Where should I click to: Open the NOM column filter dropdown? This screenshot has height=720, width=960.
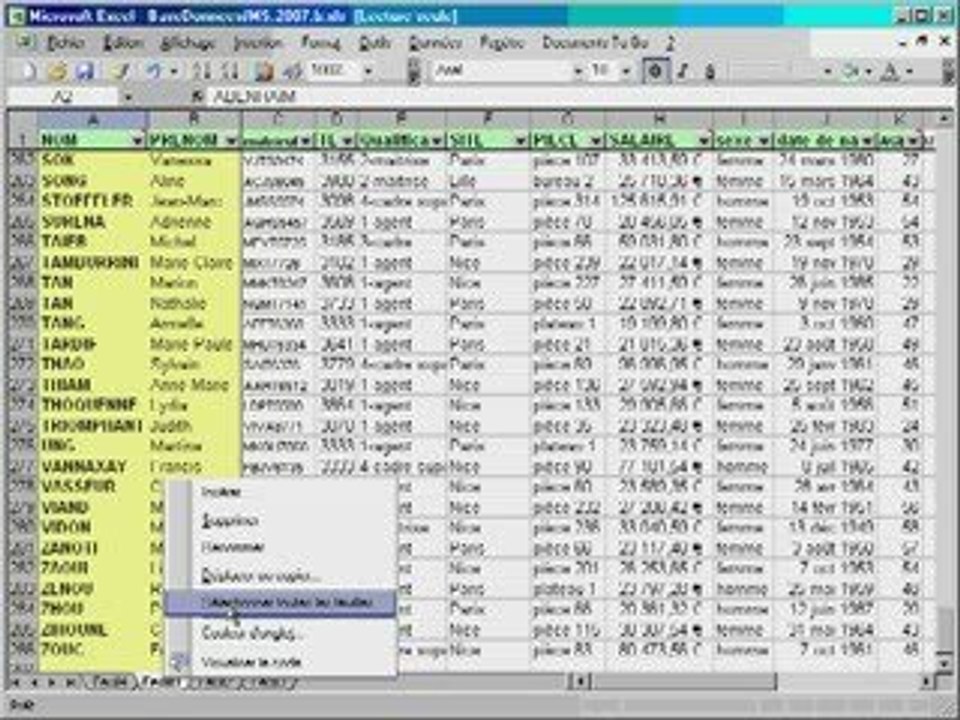[x=138, y=141]
